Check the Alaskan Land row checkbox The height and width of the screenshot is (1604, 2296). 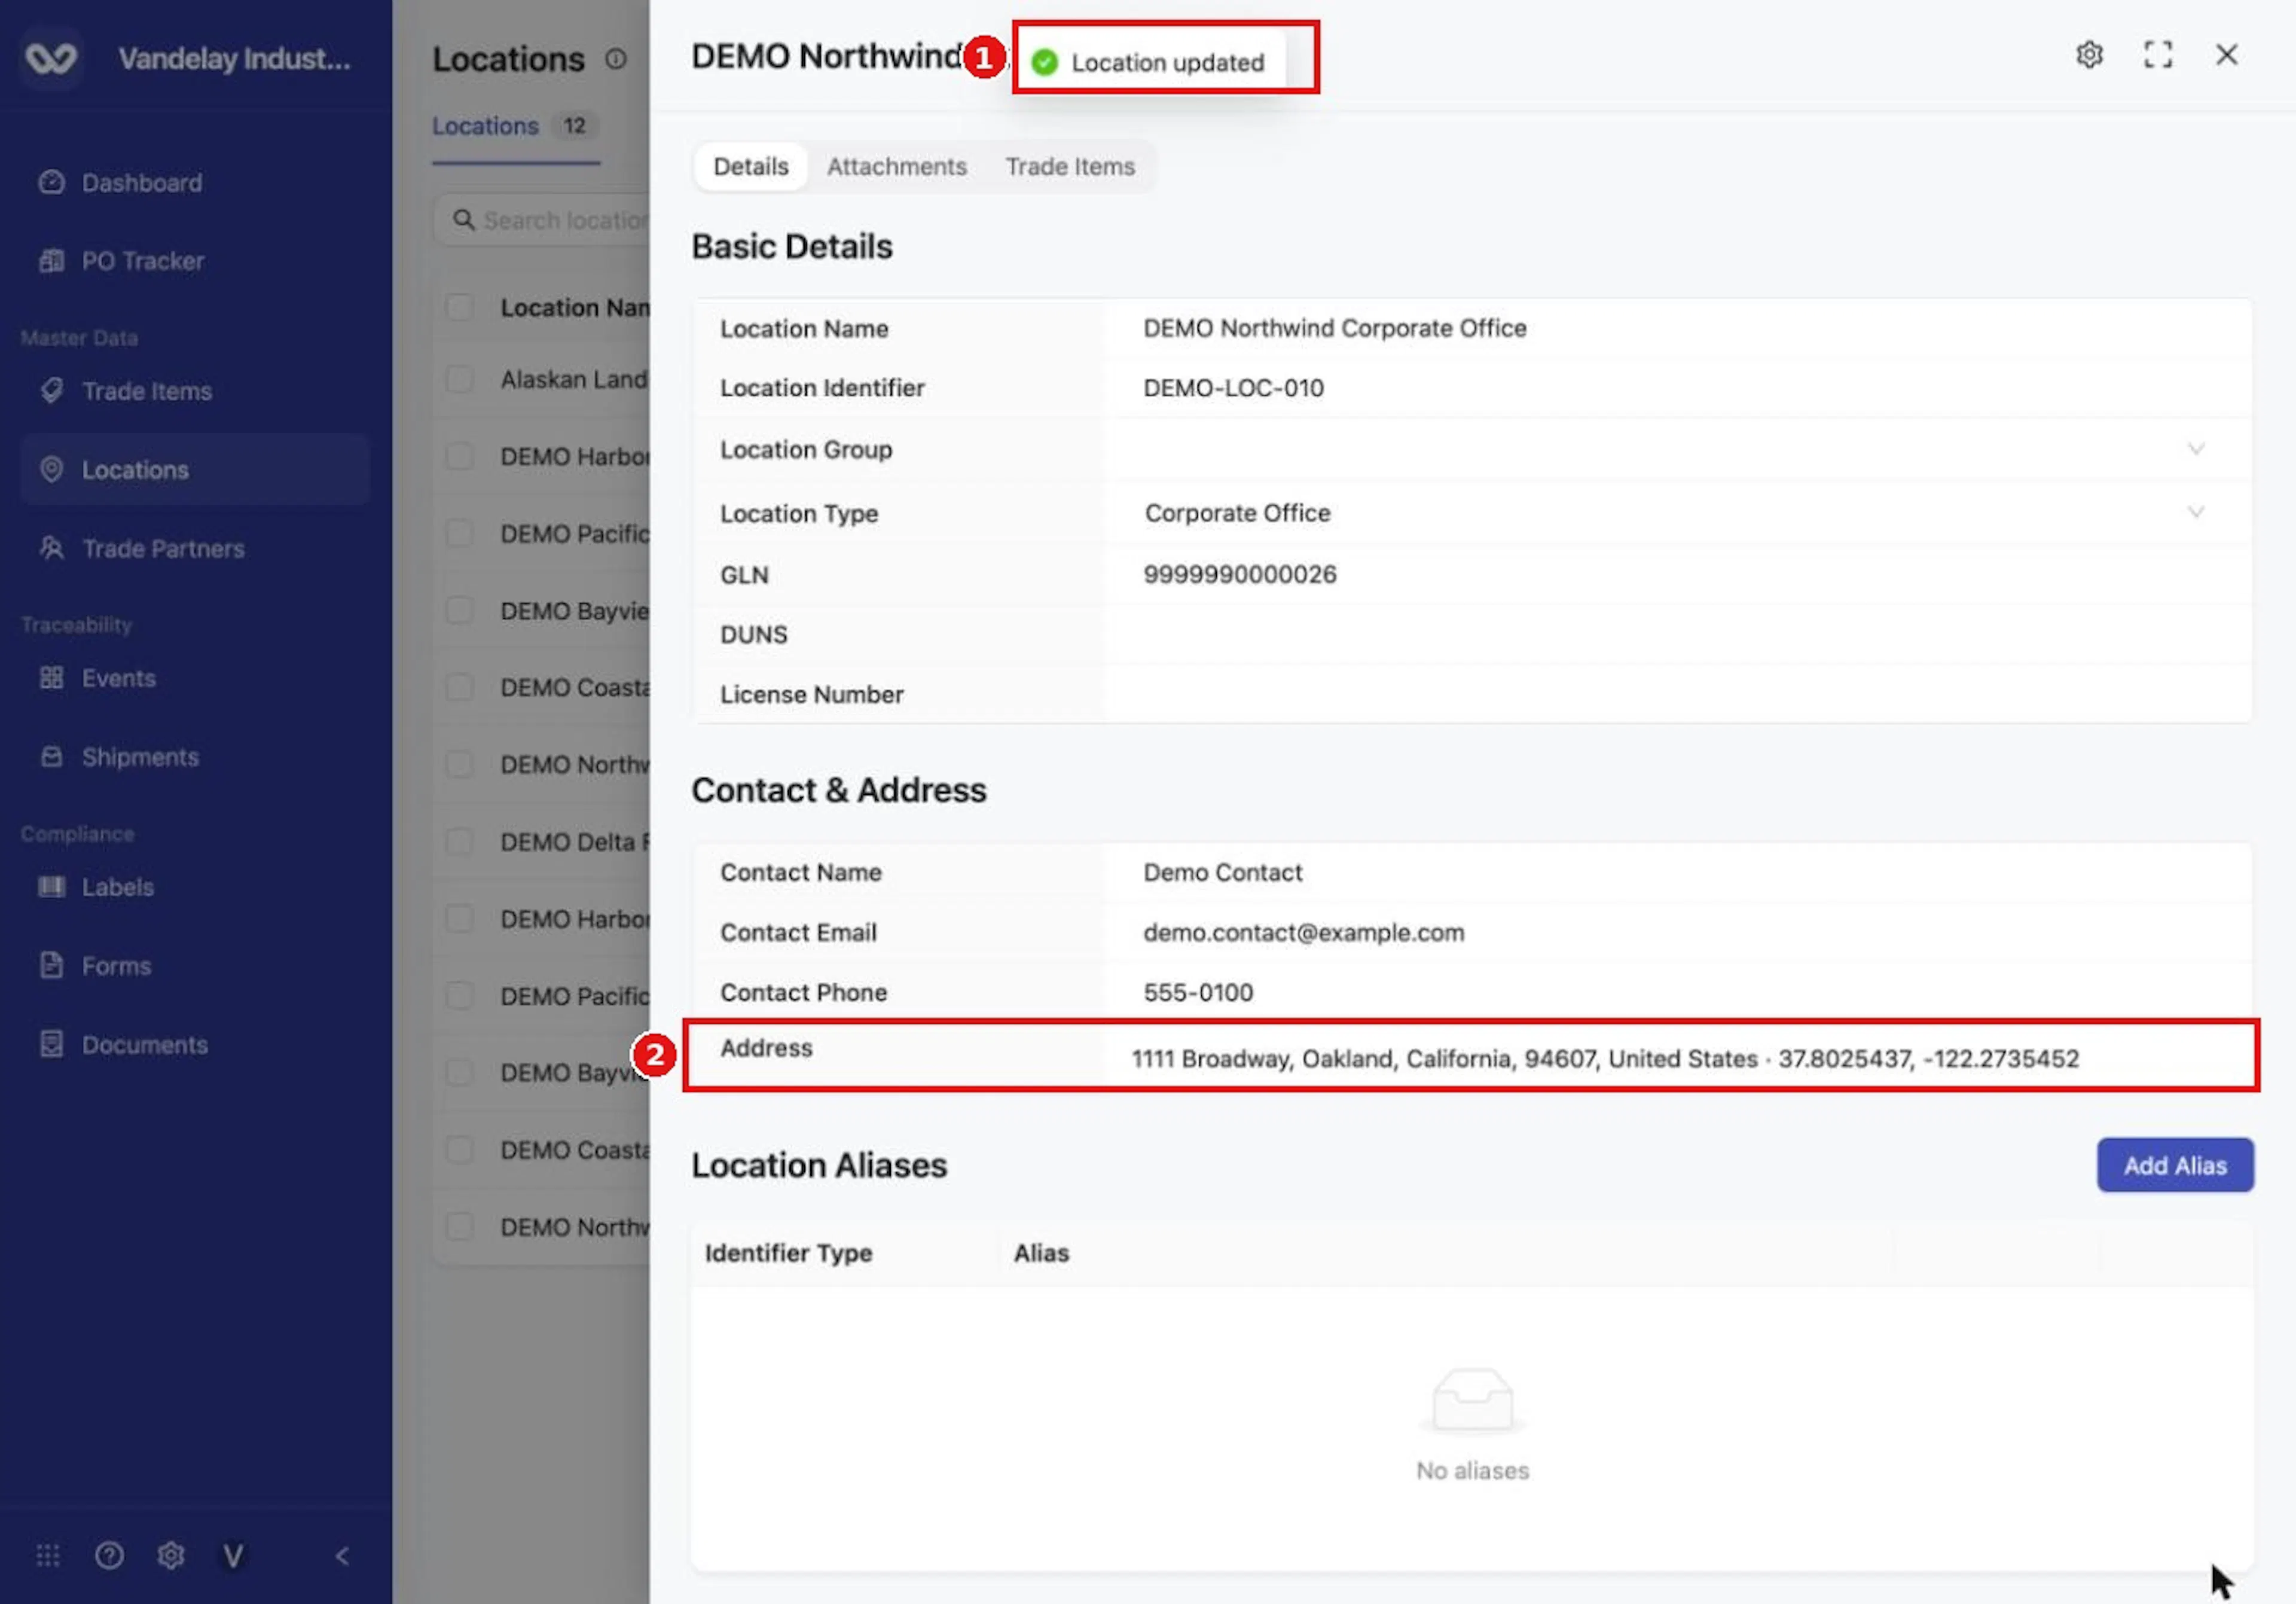pos(460,379)
